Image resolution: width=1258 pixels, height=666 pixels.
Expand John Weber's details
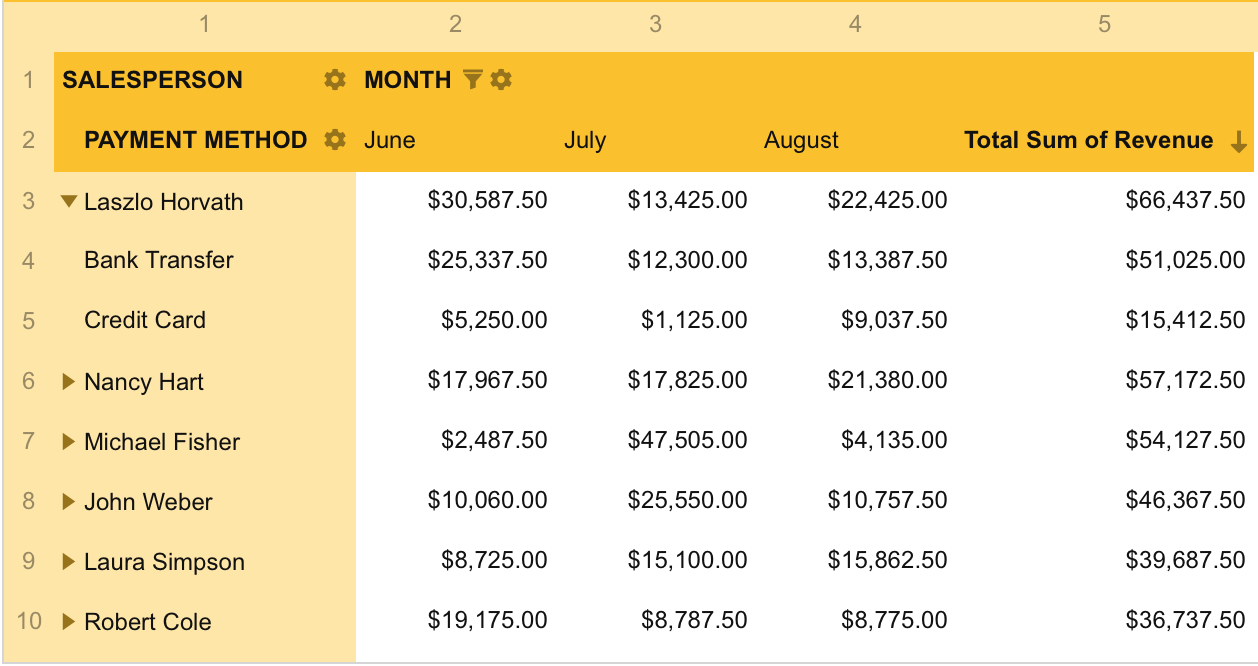pyautogui.click(x=70, y=501)
